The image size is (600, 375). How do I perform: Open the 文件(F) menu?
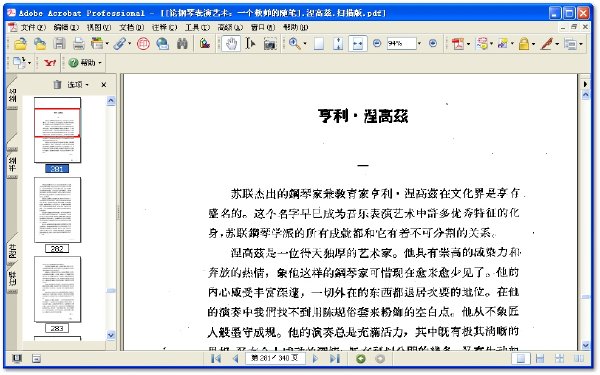pyautogui.click(x=33, y=27)
